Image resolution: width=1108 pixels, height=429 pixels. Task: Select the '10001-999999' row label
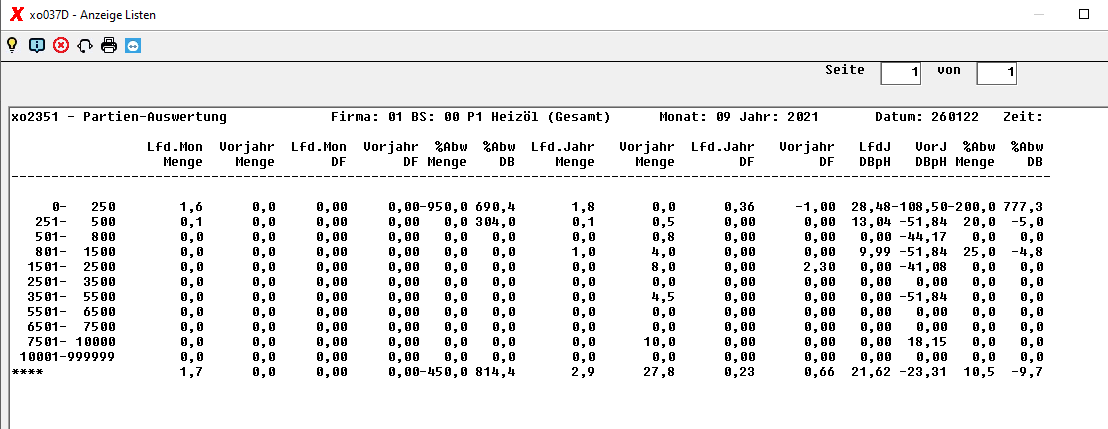pyautogui.click(x=68, y=357)
